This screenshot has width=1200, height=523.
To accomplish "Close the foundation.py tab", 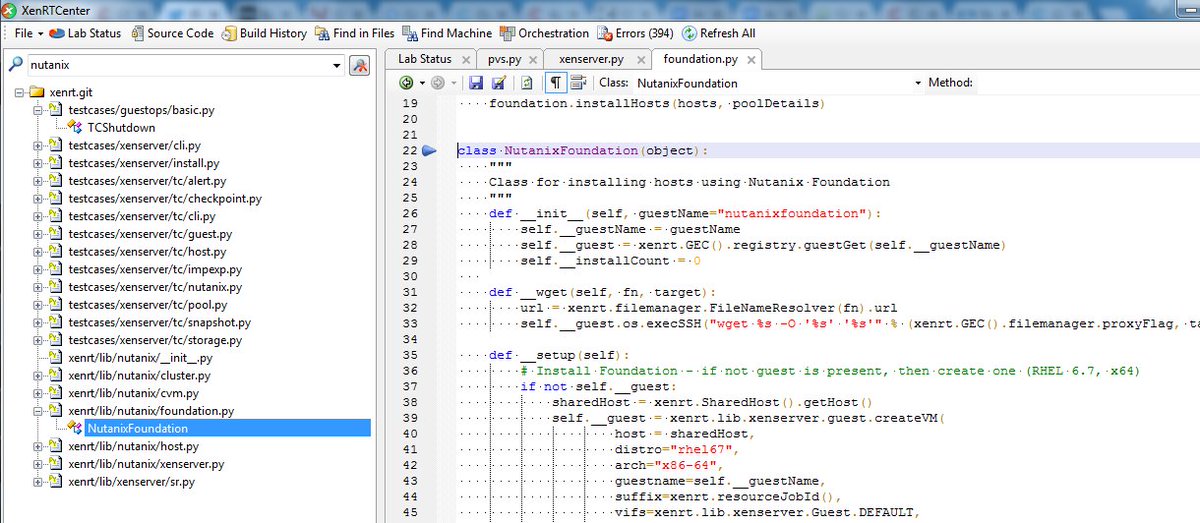I will click(x=750, y=61).
